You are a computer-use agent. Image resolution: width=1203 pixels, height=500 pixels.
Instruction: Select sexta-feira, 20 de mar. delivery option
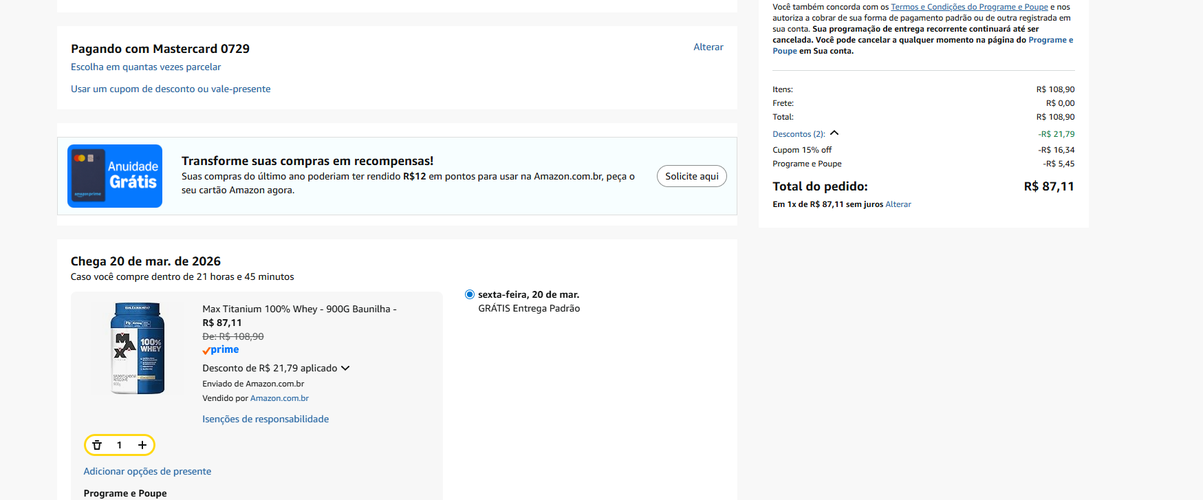point(470,295)
